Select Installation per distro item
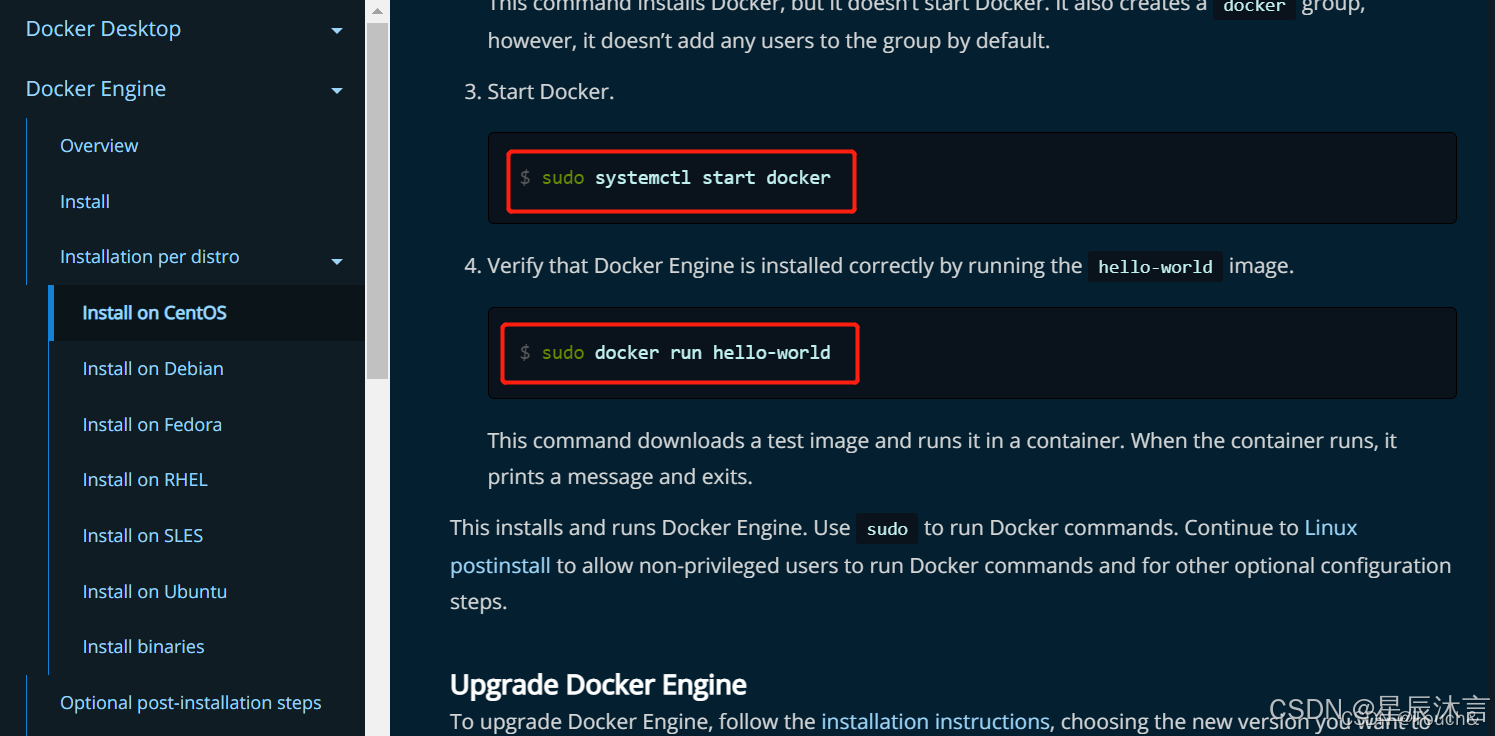Viewport: 1495px width, 736px height. [x=150, y=257]
